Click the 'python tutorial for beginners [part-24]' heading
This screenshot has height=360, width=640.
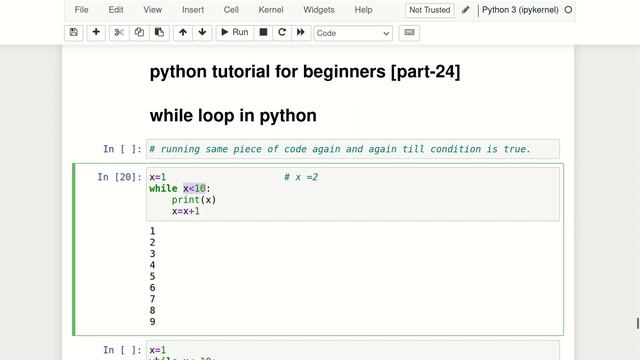click(305, 72)
